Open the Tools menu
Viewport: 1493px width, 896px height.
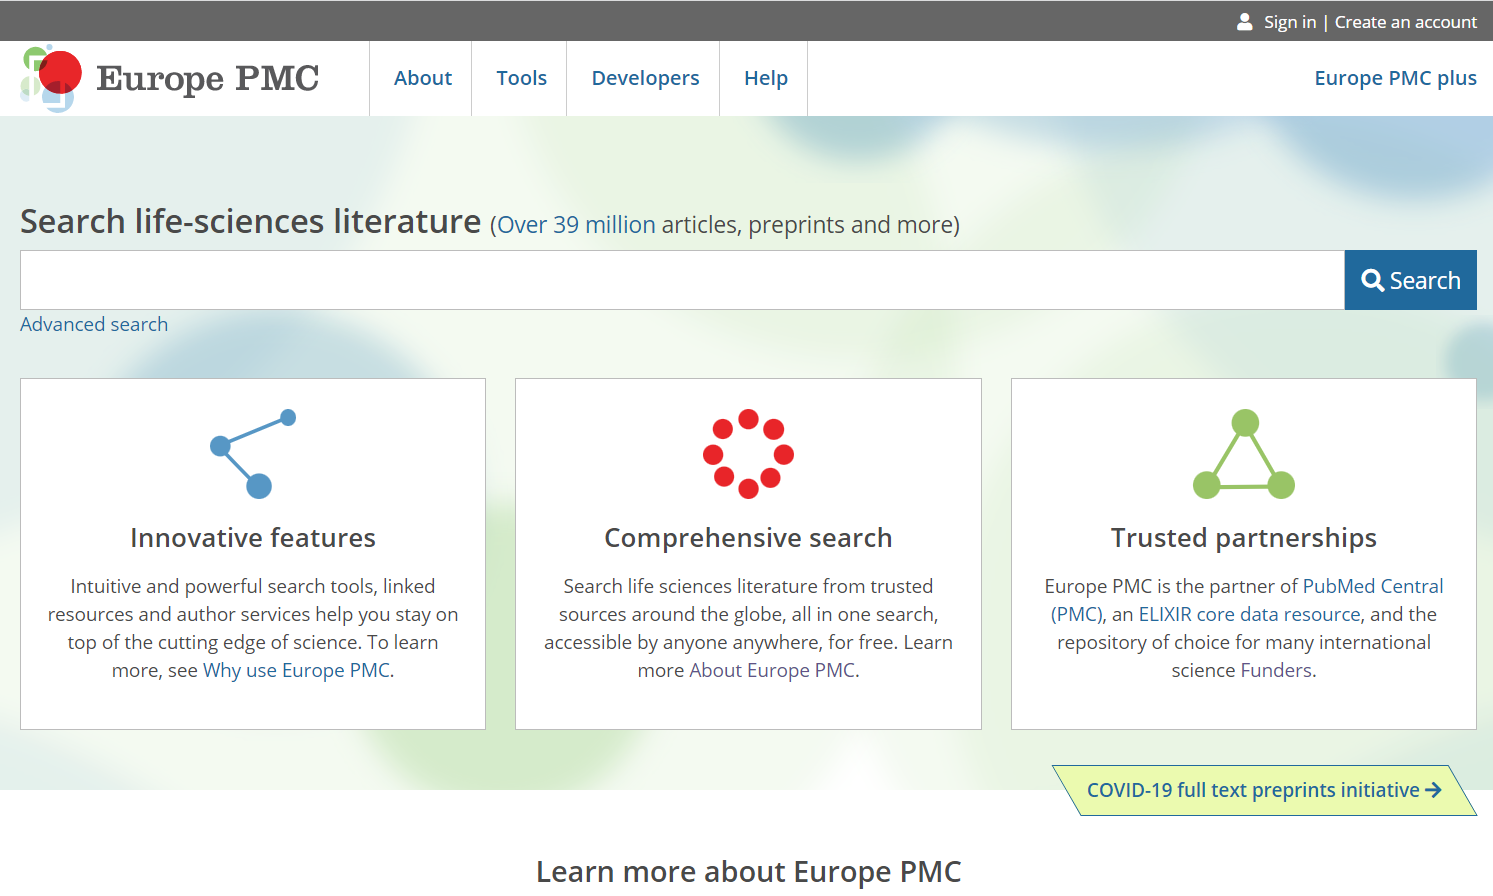[521, 78]
